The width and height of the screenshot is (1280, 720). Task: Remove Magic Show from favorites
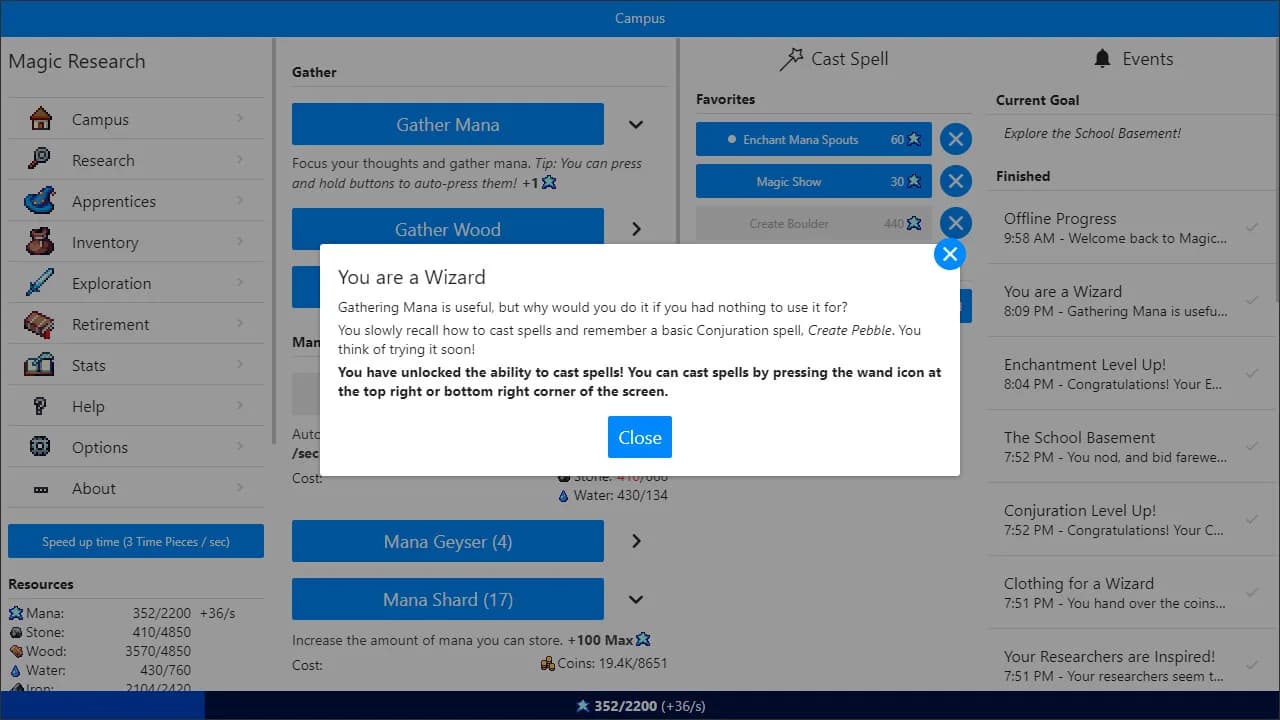[x=955, y=181]
